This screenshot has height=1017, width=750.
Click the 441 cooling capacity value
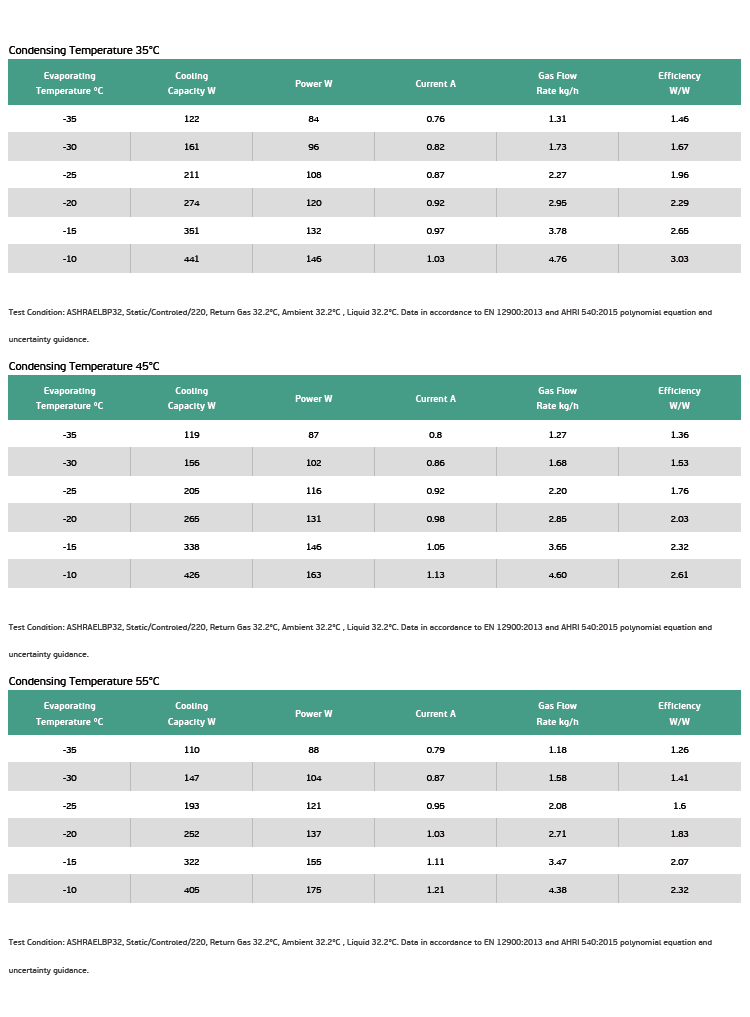tap(191, 259)
